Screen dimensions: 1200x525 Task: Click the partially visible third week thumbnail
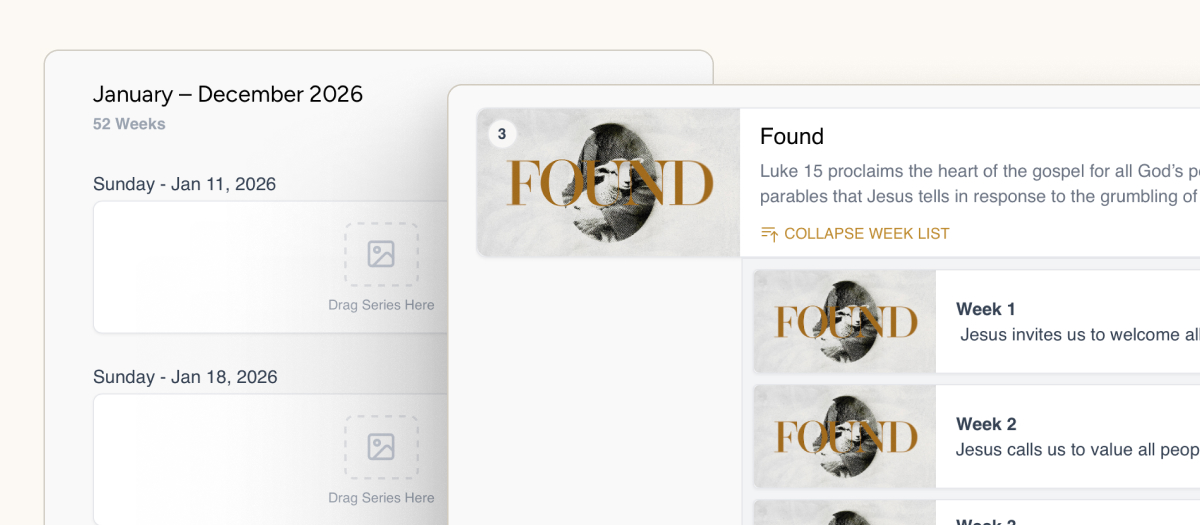[845, 513]
